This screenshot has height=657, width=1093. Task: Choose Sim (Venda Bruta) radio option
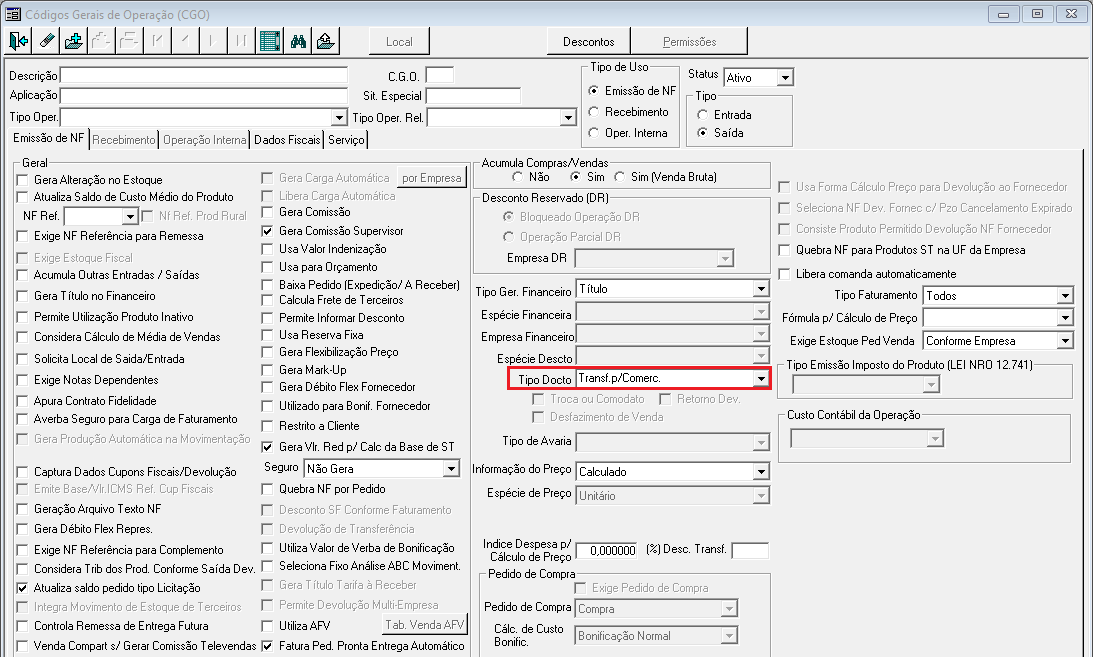pos(619,177)
